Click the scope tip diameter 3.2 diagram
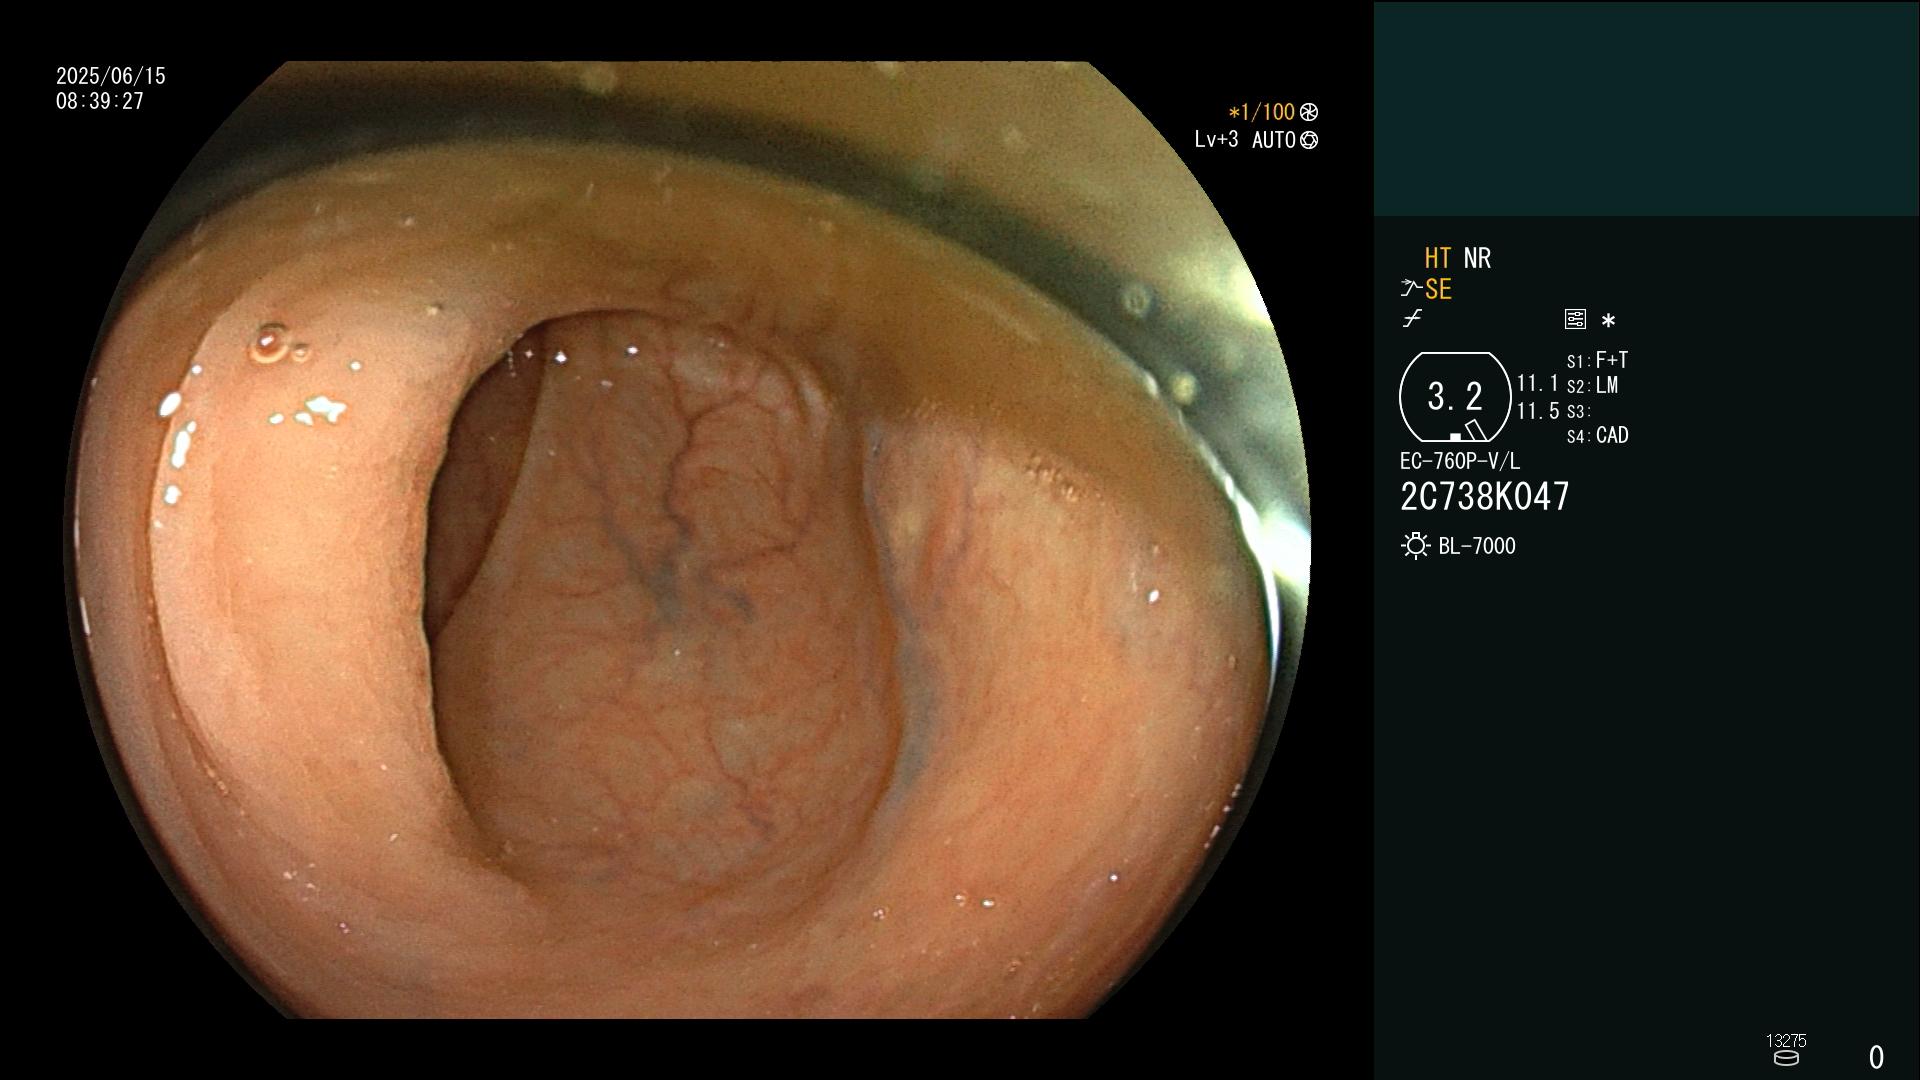Viewport: 1920px width, 1080px height. click(1455, 397)
